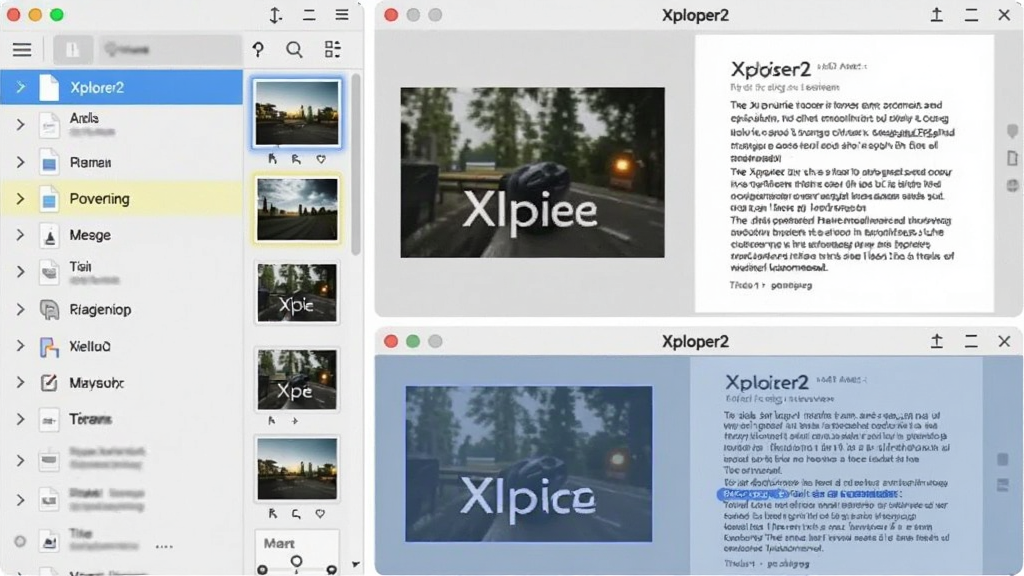Click the upper side icon in bottom Xploper2 window
The width and height of the screenshot is (1024, 576).
(1003, 460)
